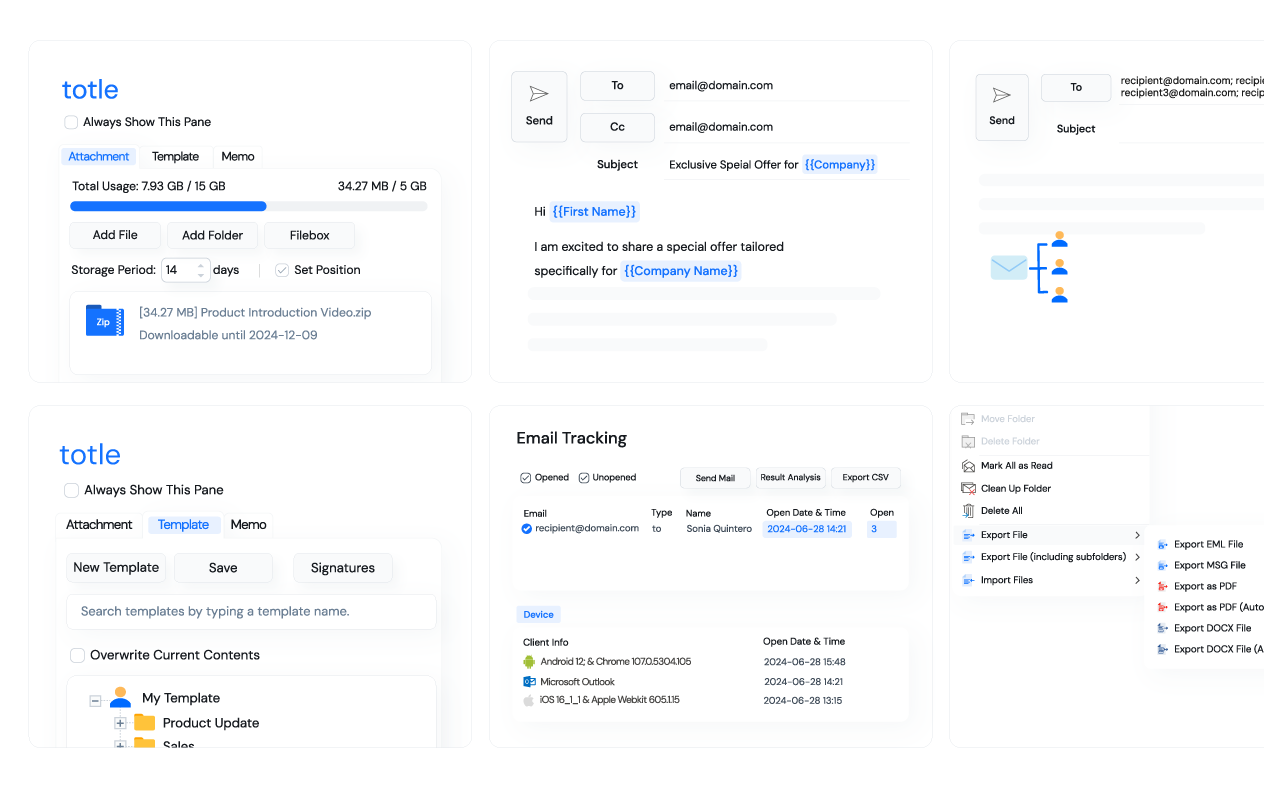1264x788 pixels.
Task: Open the Memo tab above Total Usage
Action: point(238,157)
